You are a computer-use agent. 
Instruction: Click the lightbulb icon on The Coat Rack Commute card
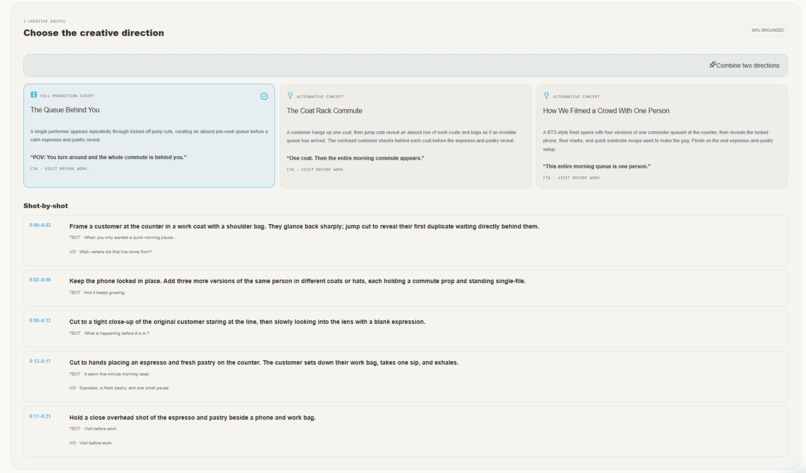[x=290, y=96]
